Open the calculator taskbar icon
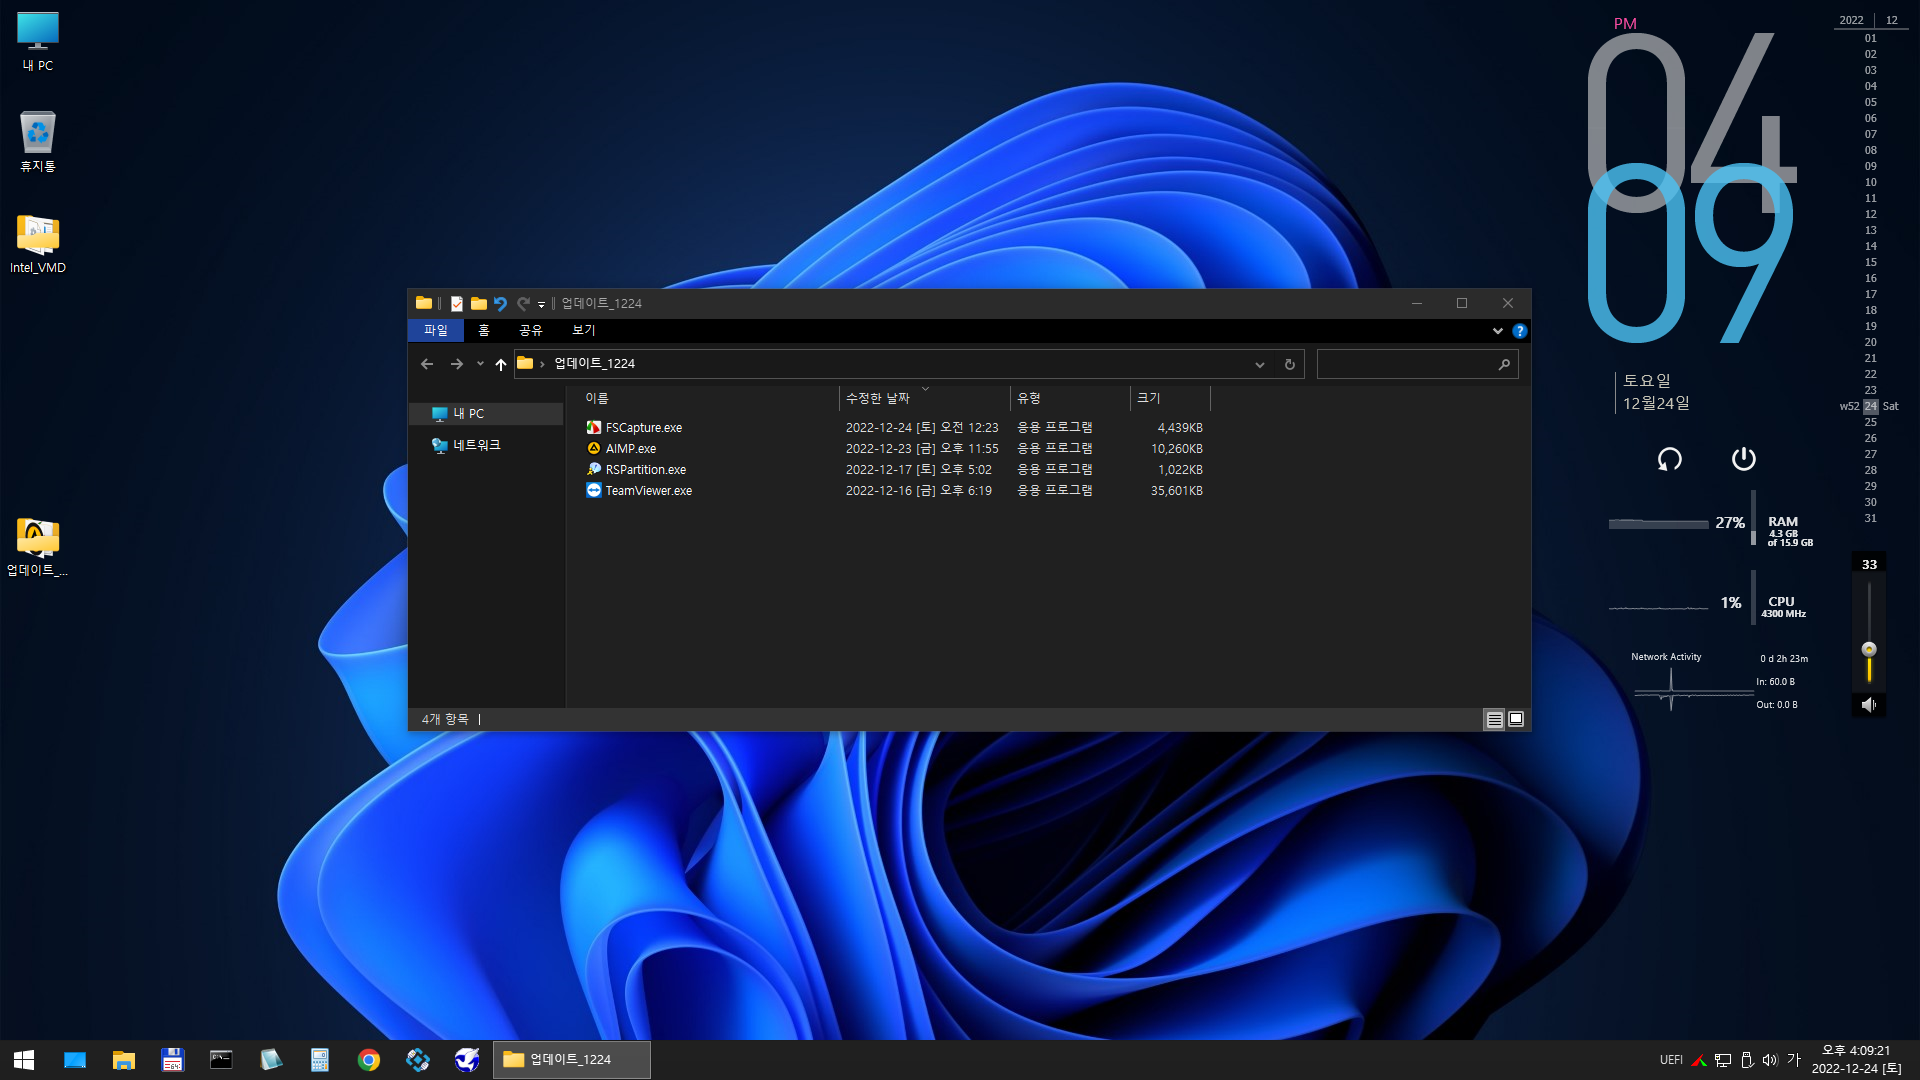The image size is (1920, 1080). pos(320,1060)
